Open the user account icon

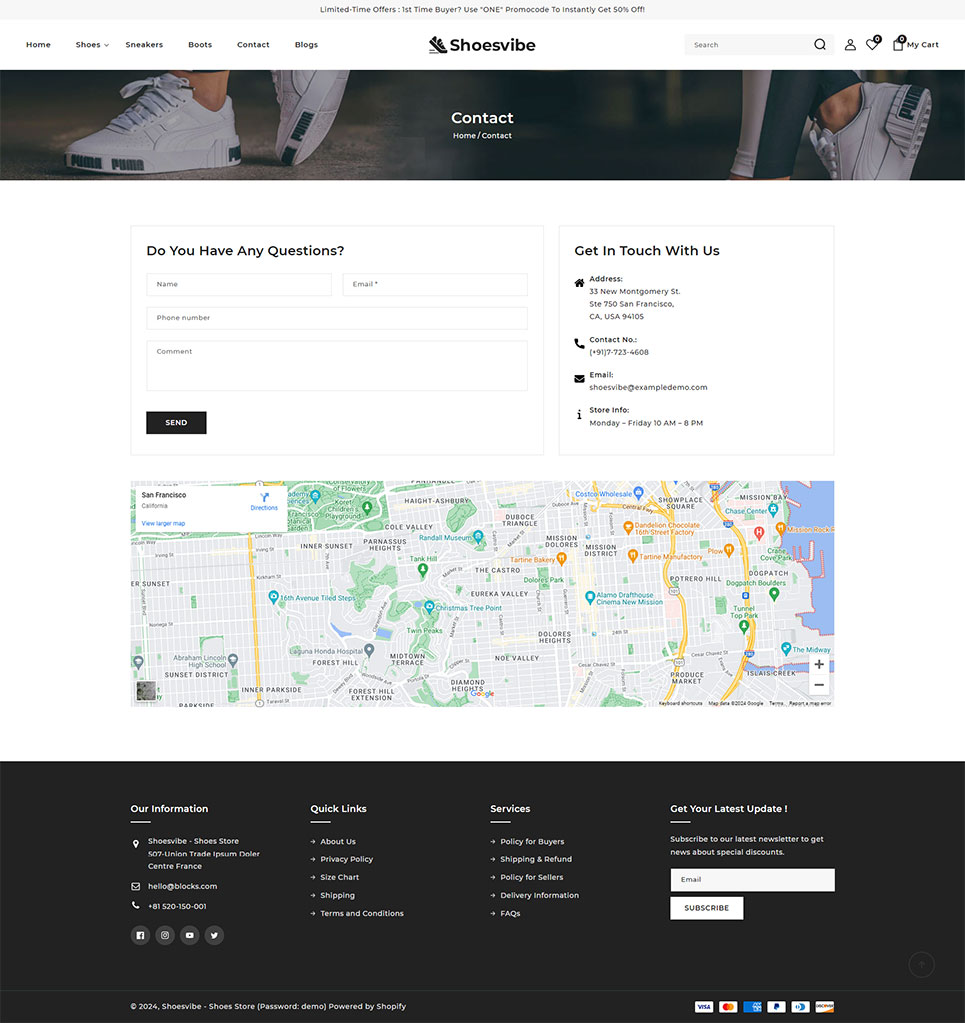pyautogui.click(x=850, y=45)
